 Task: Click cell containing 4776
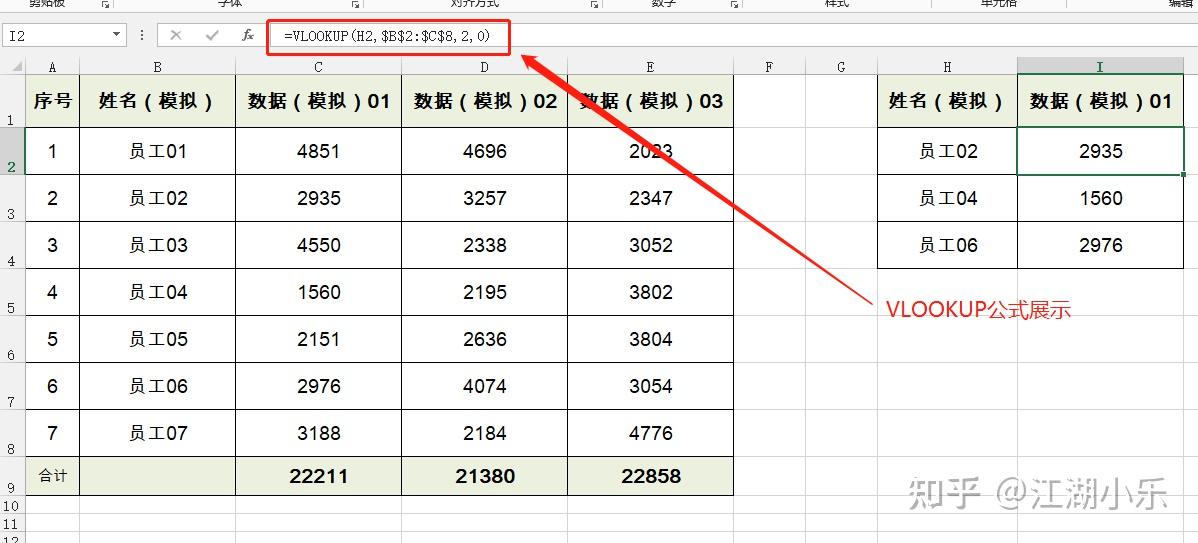[650, 433]
